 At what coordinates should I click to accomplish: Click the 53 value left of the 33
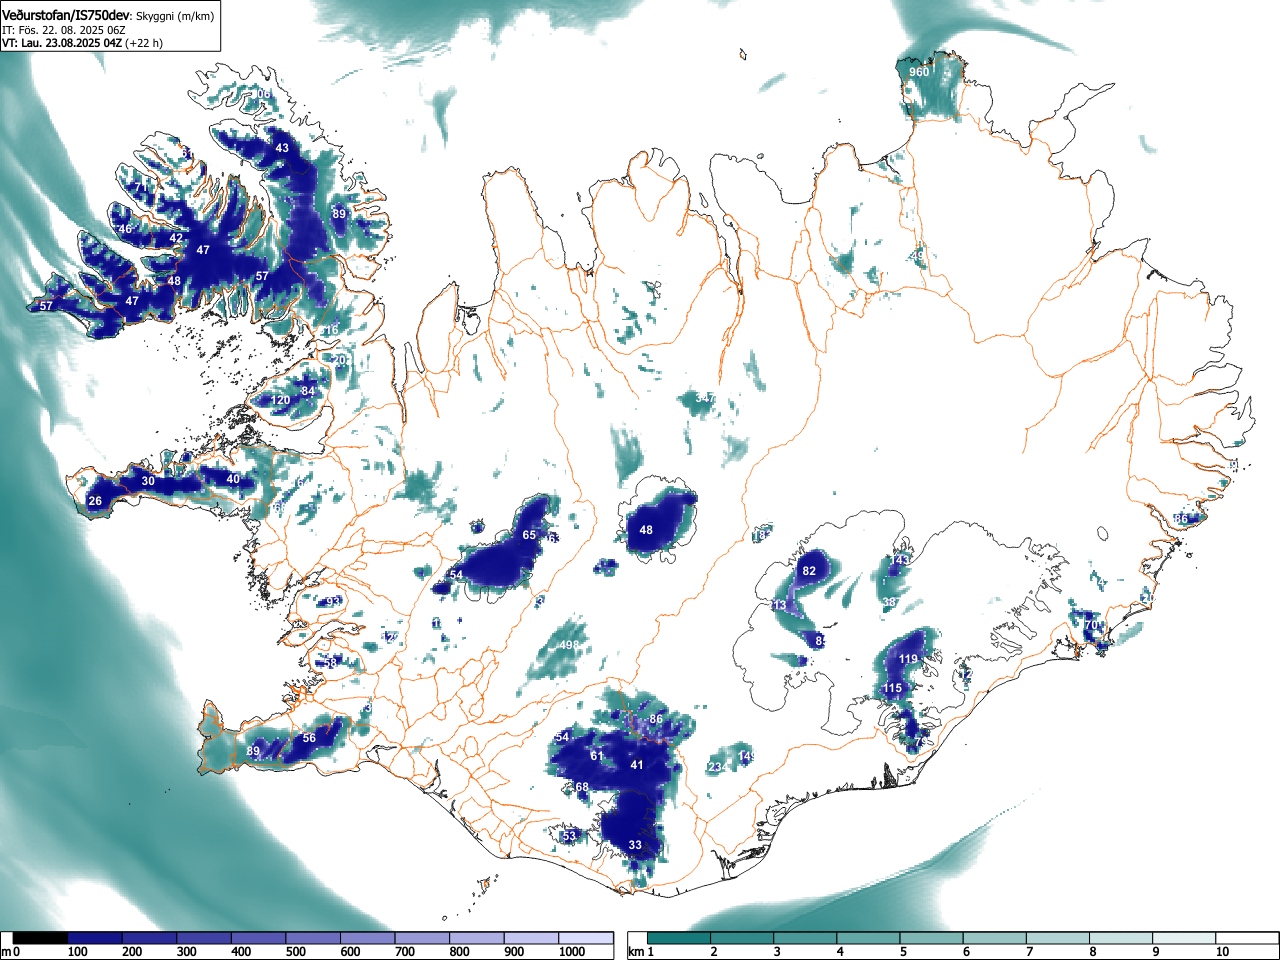[570, 836]
